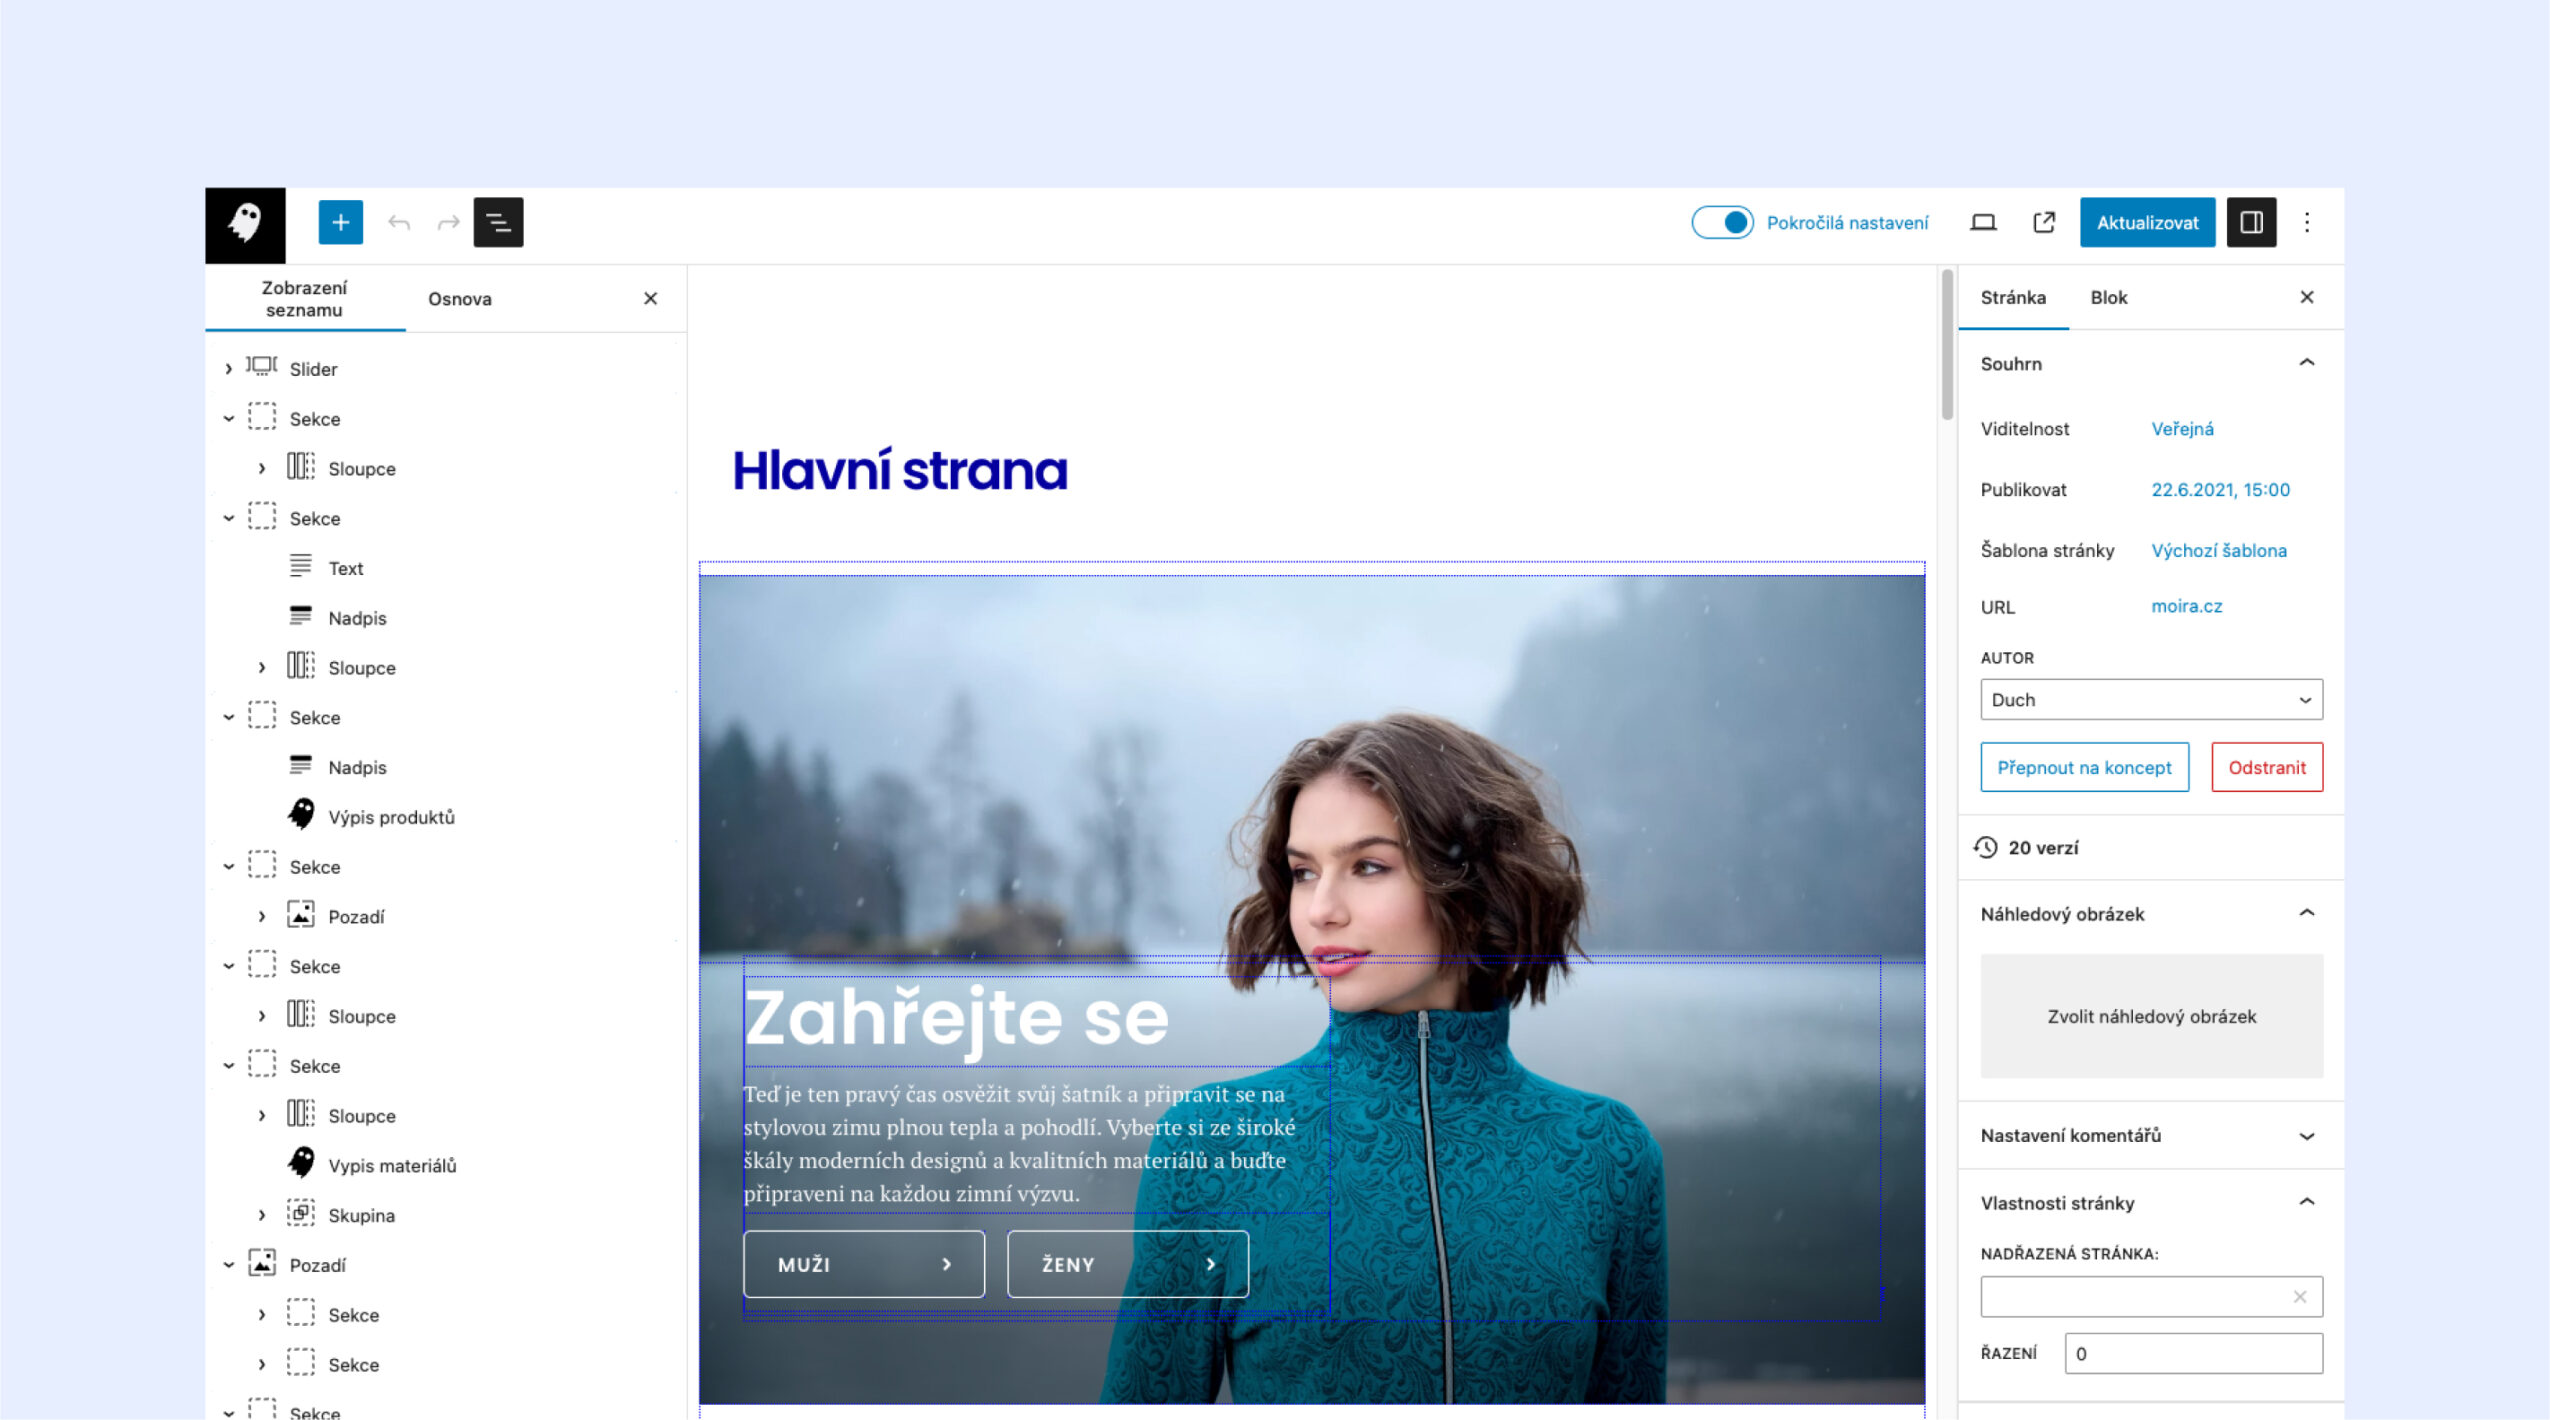The width and height of the screenshot is (2550, 1420).
Task: Click the ghost site logo
Action: click(245, 222)
